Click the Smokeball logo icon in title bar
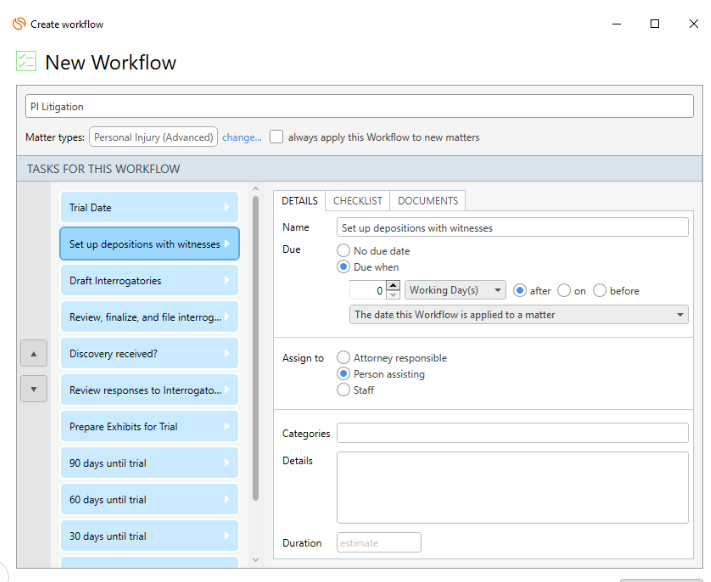 tap(19, 24)
